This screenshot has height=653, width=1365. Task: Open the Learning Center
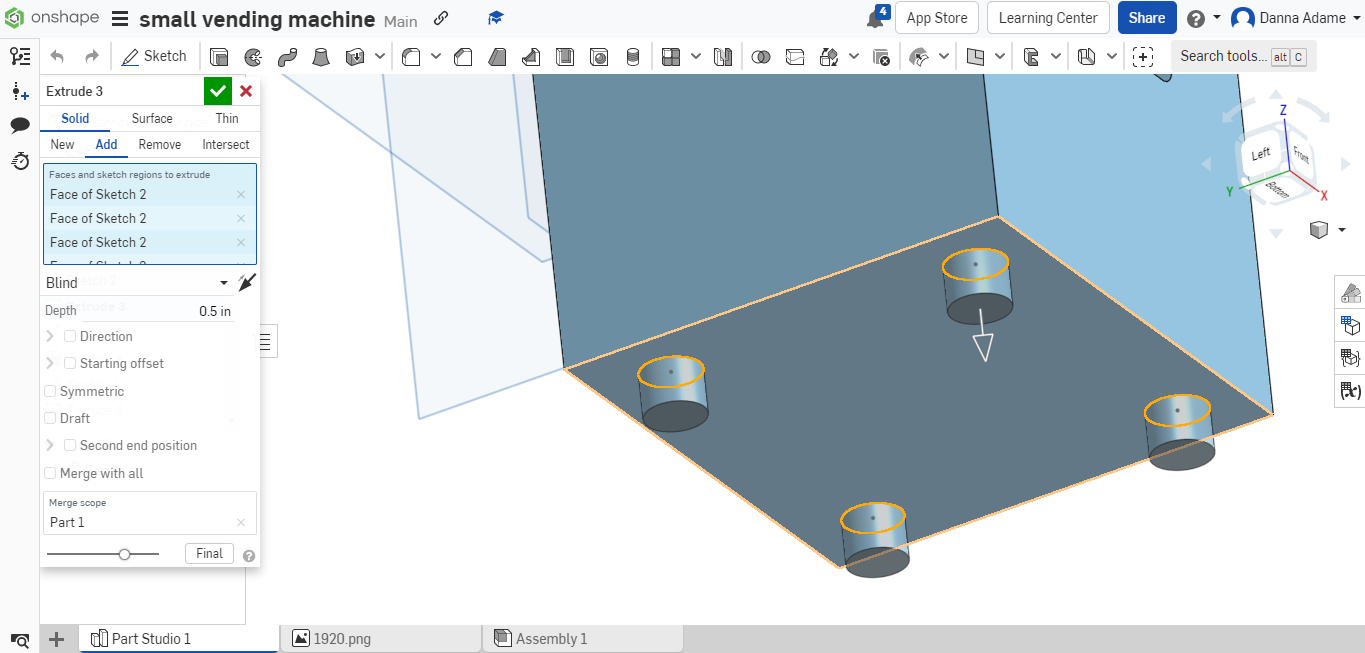pyautogui.click(x=1048, y=17)
